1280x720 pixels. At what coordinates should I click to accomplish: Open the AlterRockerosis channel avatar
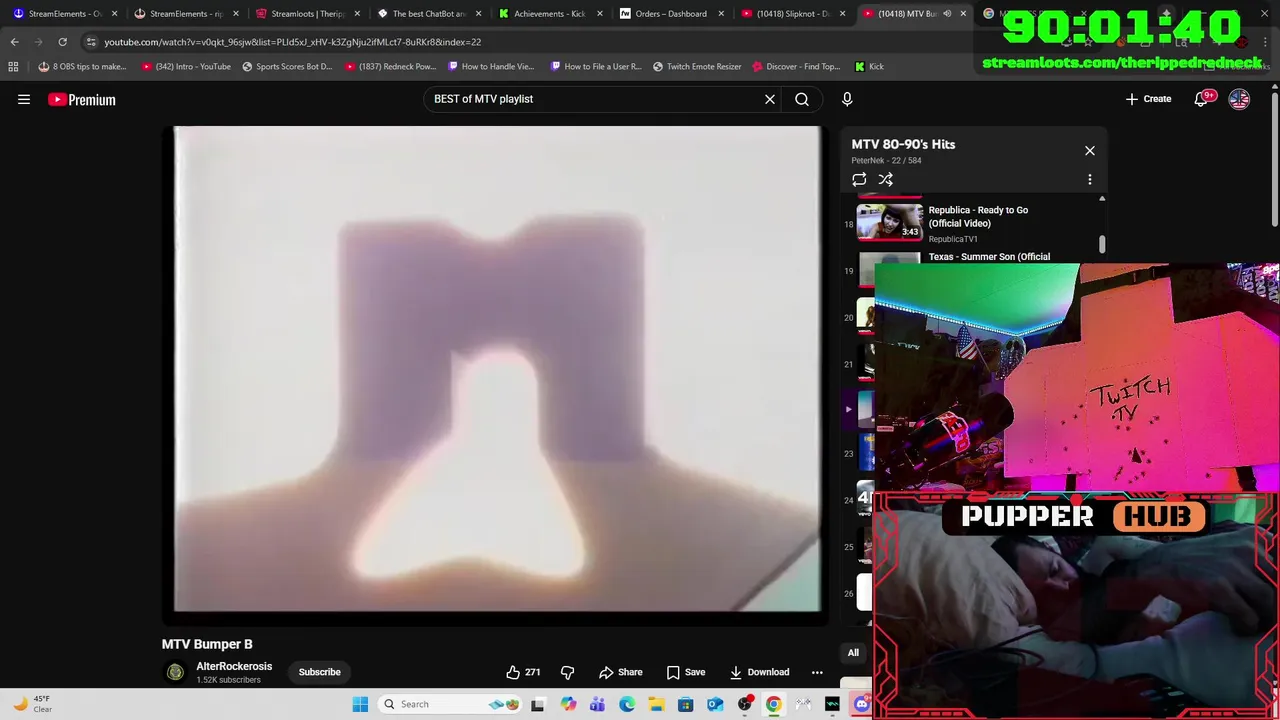pyautogui.click(x=175, y=672)
